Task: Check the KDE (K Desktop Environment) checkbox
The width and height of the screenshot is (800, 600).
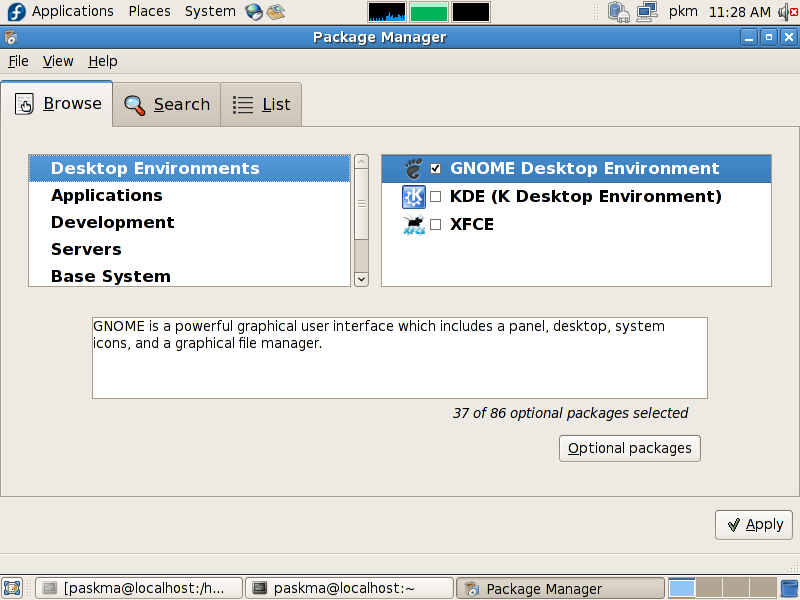Action: coord(435,196)
